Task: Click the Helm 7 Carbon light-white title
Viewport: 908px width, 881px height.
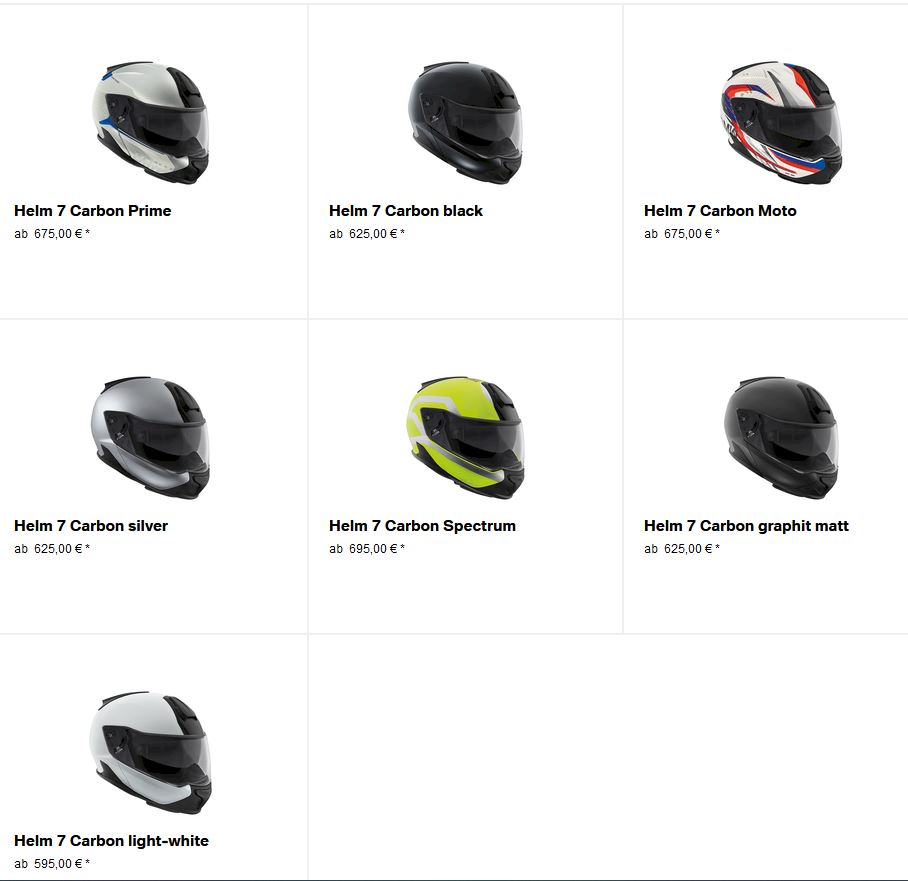Action: pos(111,841)
